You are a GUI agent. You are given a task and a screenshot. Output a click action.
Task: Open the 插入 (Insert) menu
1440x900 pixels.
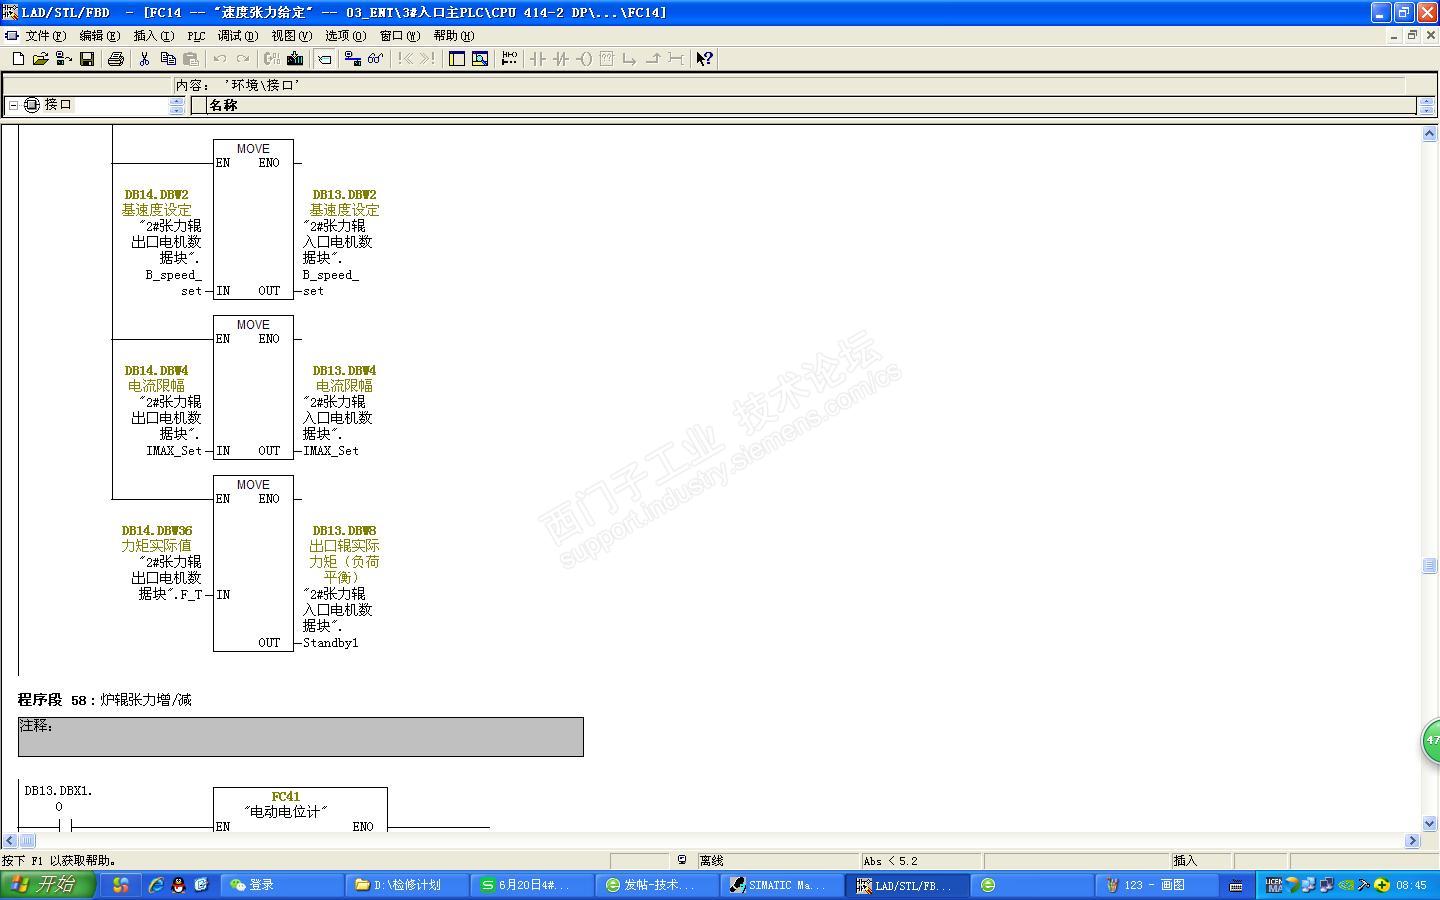153,36
